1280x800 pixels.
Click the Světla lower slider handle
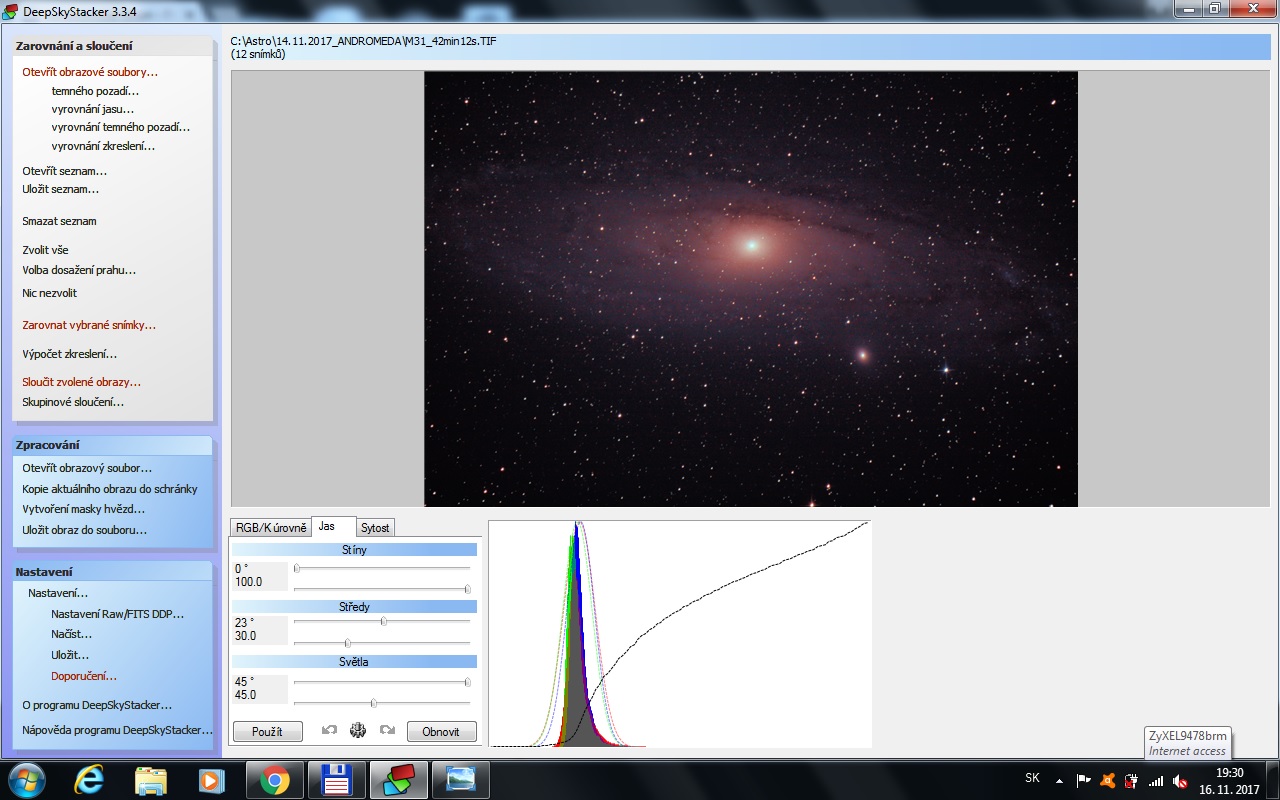point(373,703)
